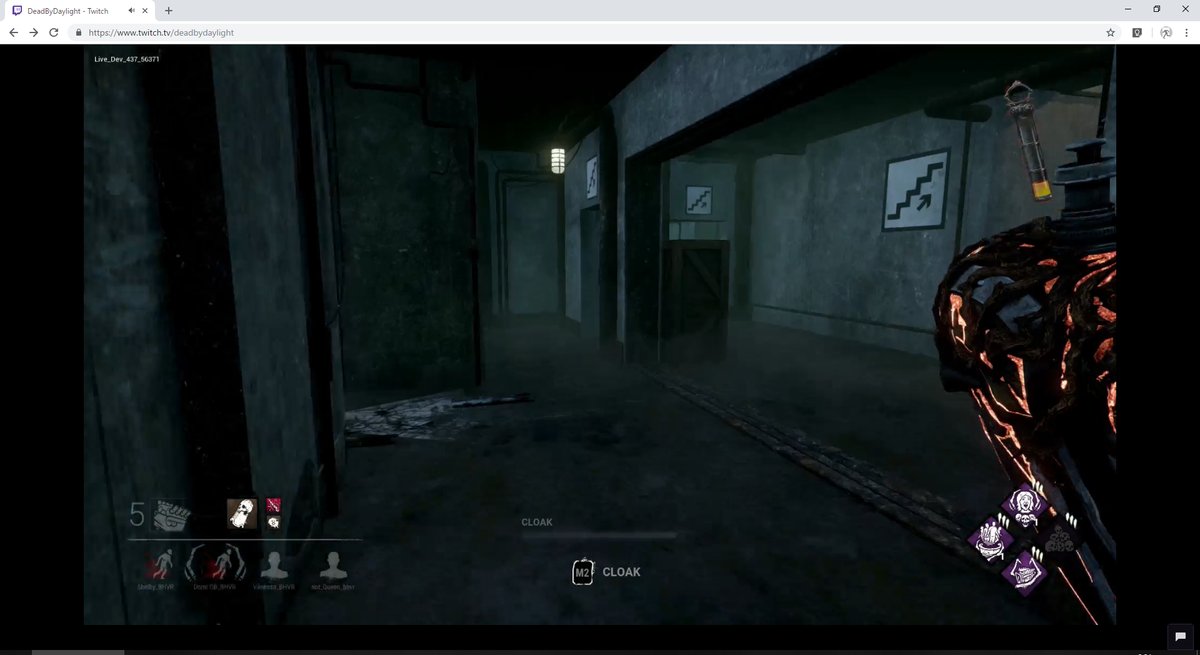Click the lower brown add-on icon

pyautogui.click(x=273, y=522)
